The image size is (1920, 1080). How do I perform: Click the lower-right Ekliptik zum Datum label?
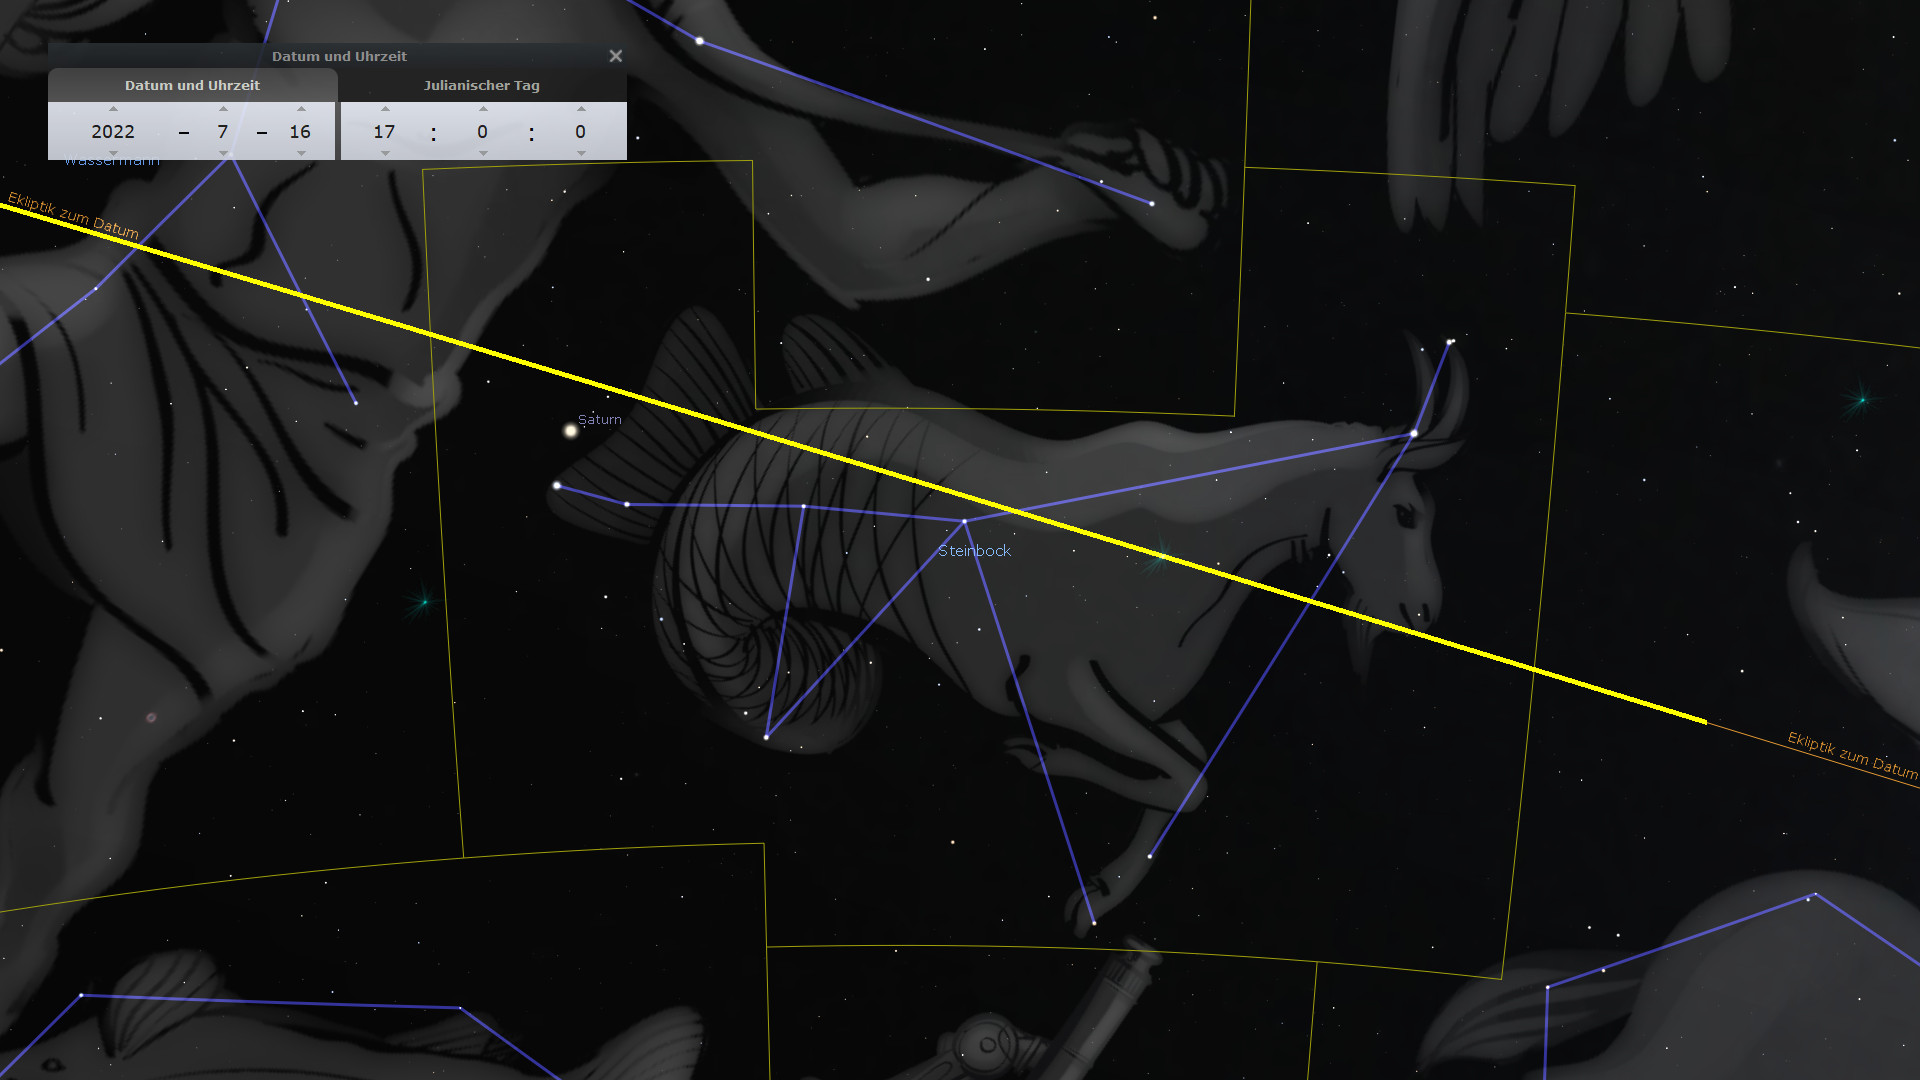coord(1853,756)
